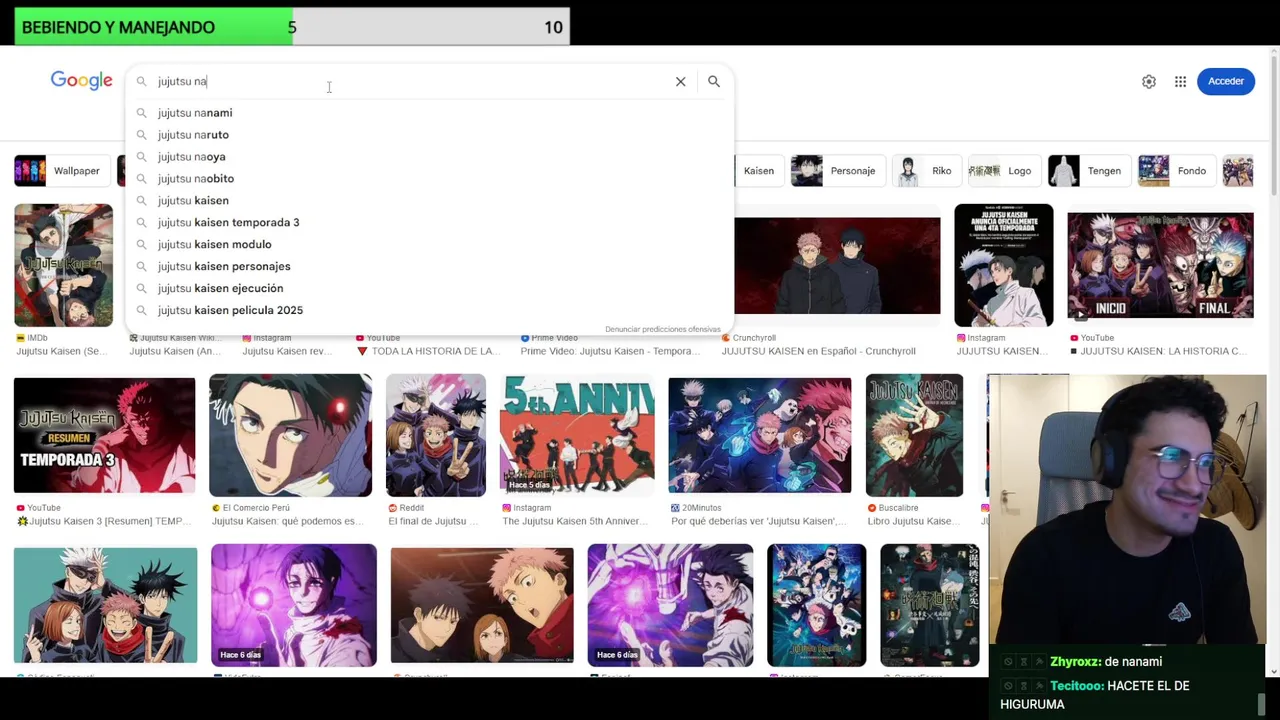Open the Crunchyroll red banner image

tap(837, 266)
